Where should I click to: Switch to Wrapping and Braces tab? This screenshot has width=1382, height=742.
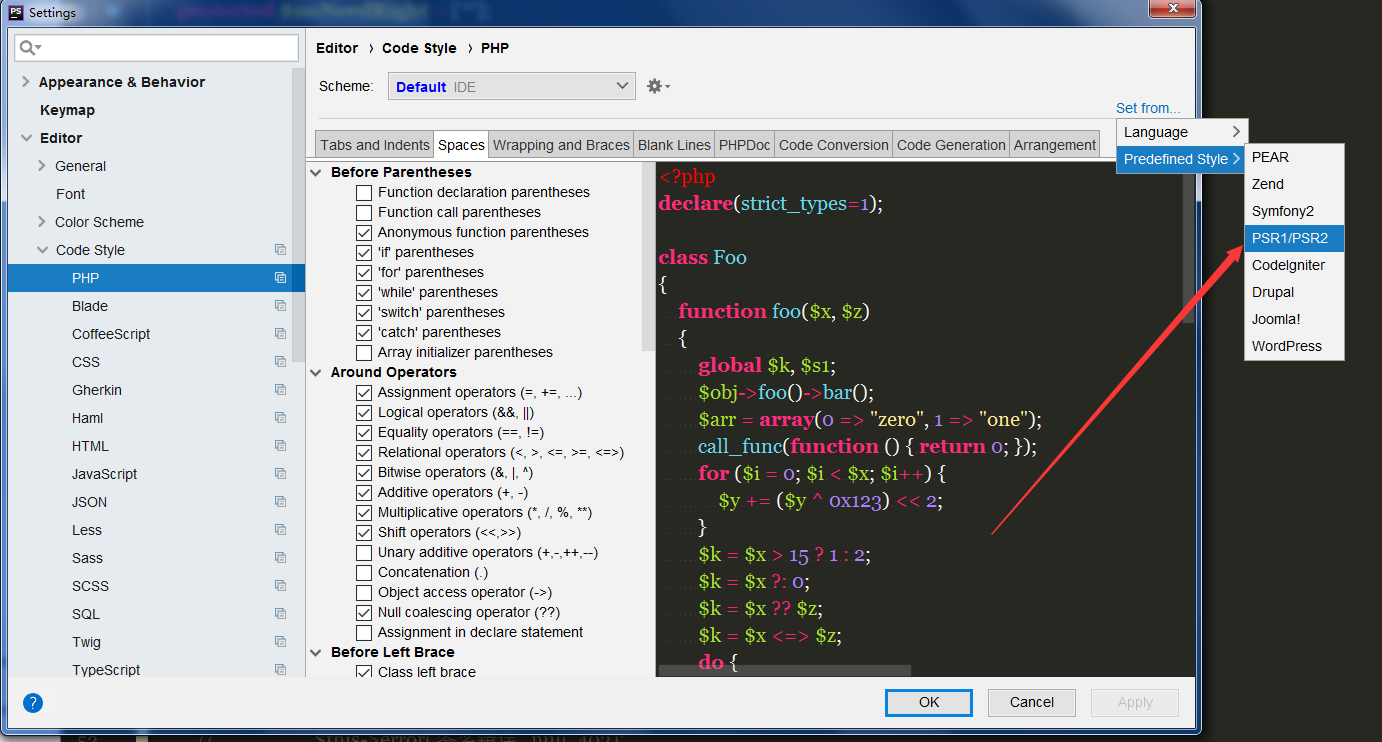click(561, 145)
